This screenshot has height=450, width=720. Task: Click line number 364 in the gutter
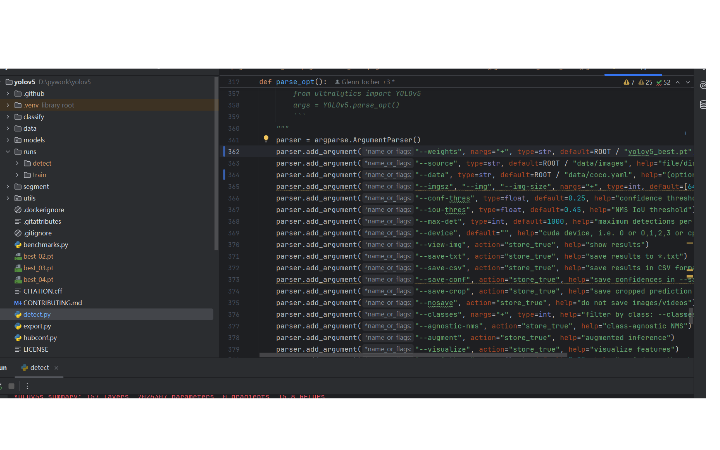coord(234,175)
